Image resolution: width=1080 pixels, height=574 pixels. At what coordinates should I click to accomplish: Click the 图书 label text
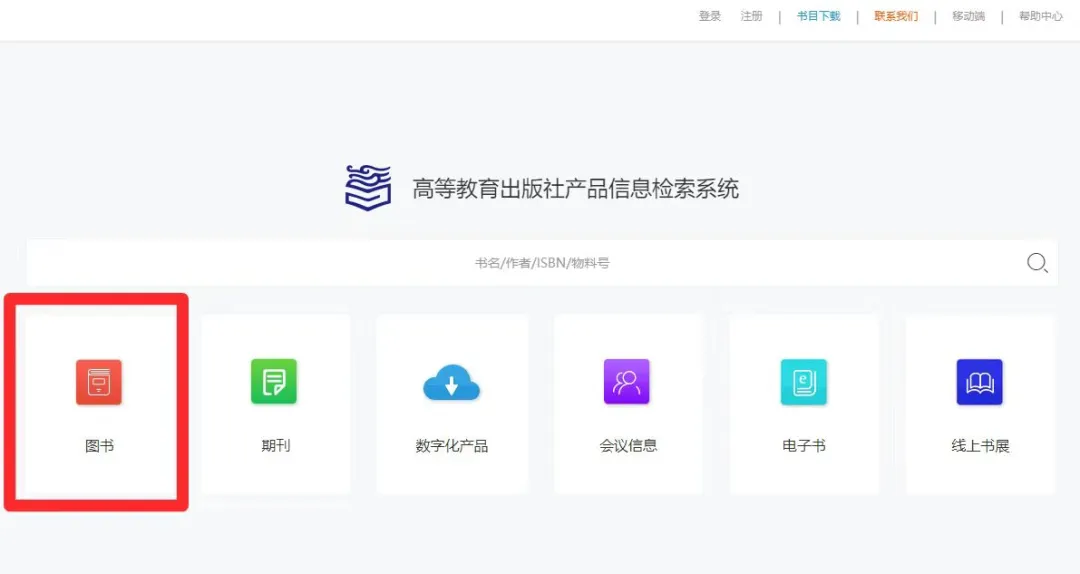99,446
